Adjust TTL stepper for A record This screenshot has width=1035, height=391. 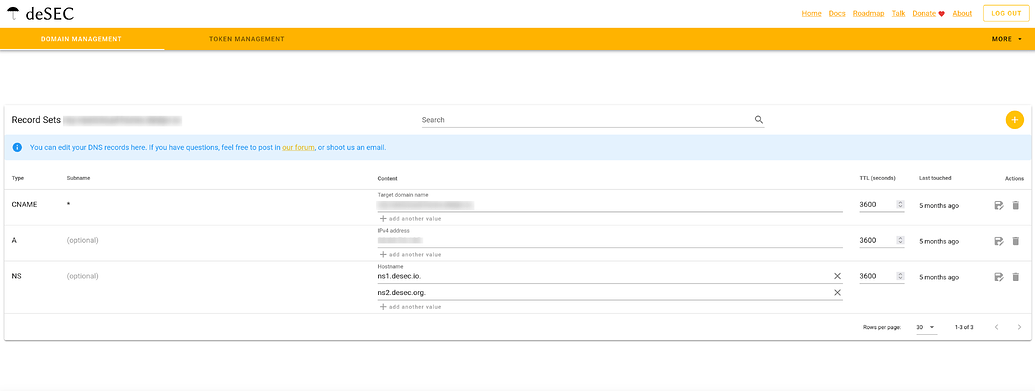click(x=900, y=240)
